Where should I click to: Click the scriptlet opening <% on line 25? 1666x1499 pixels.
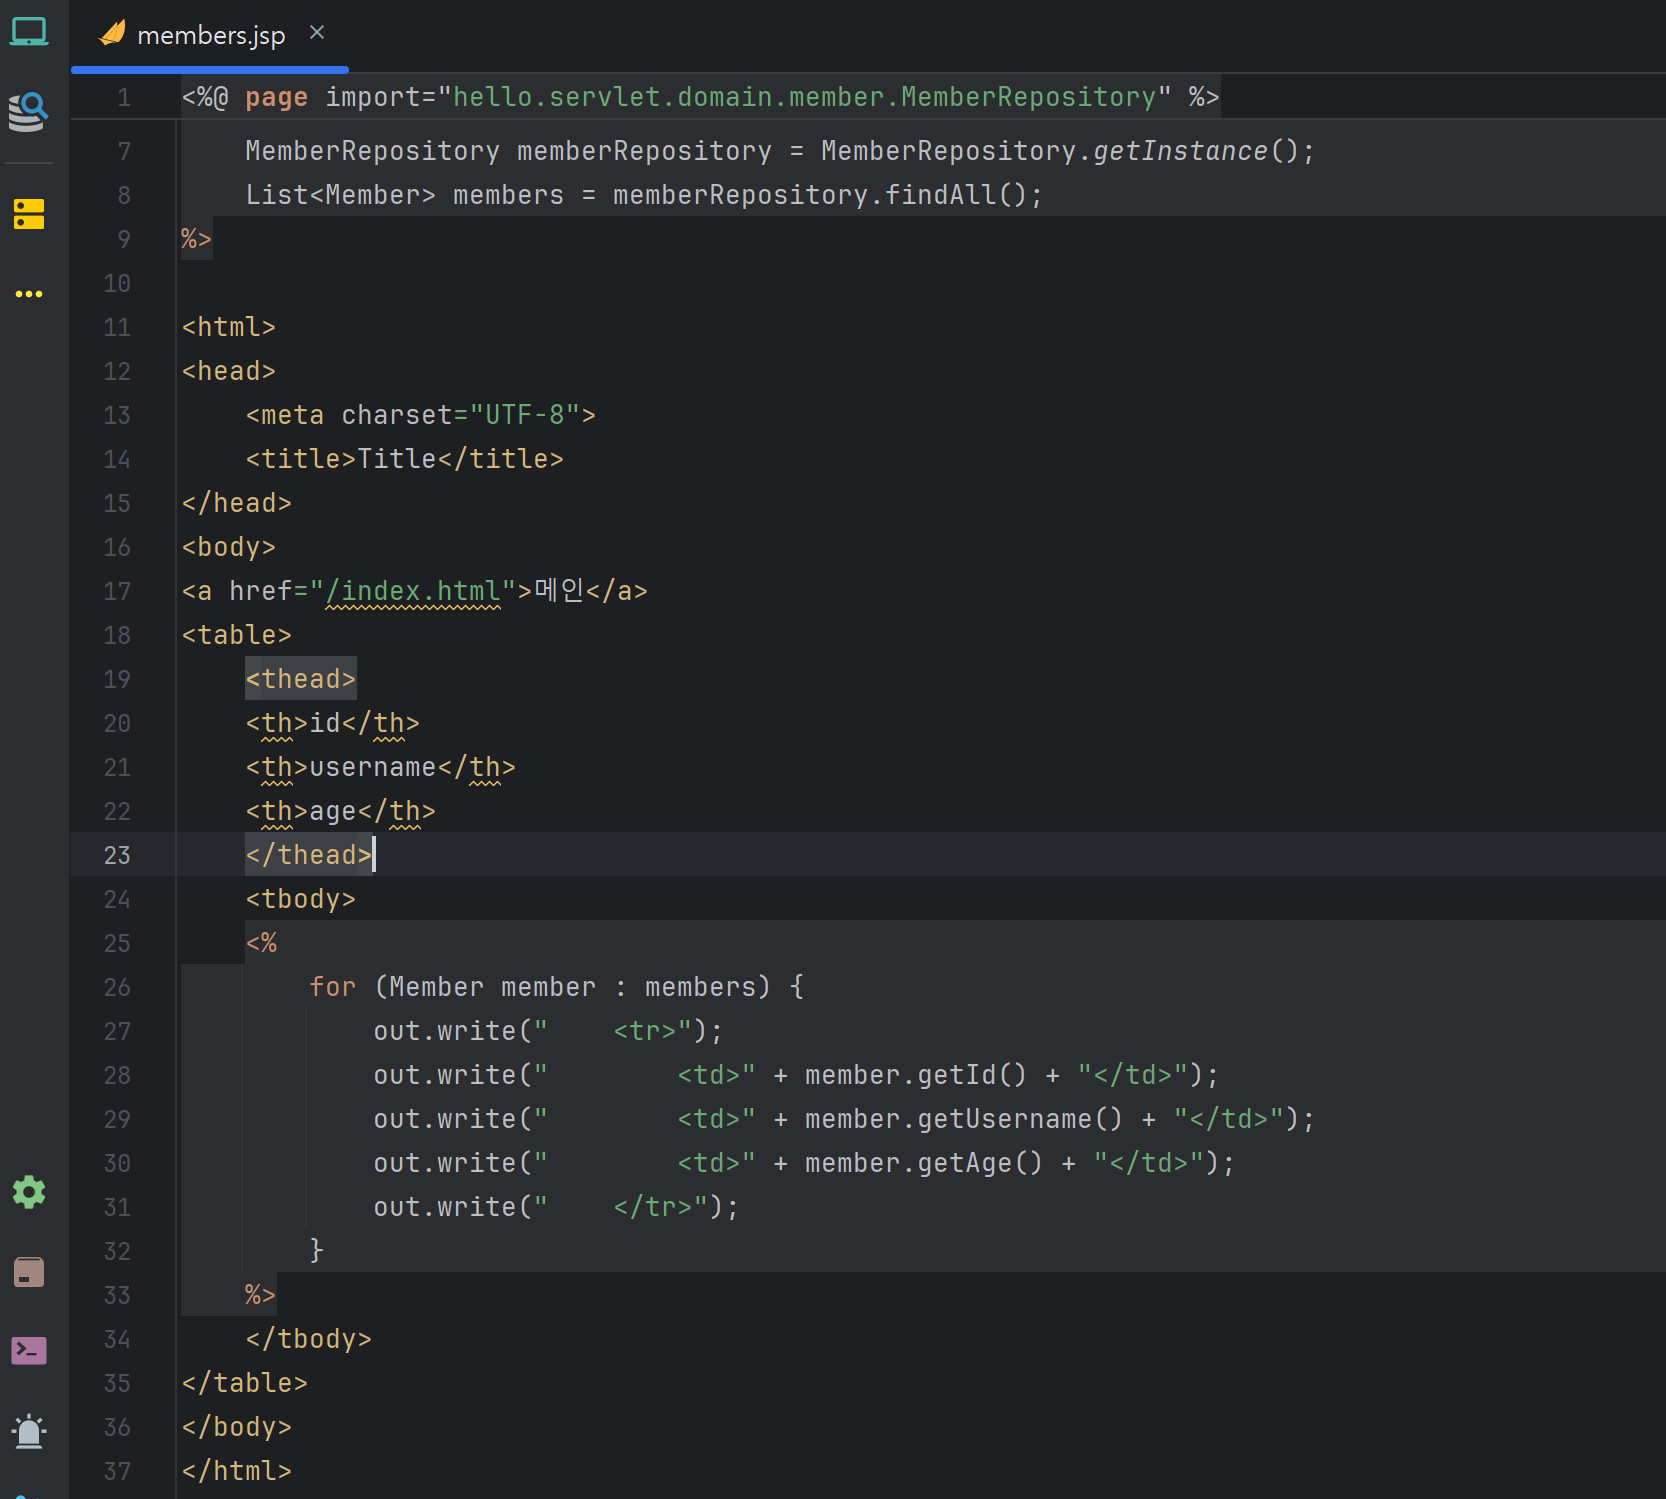(x=261, y=943)
